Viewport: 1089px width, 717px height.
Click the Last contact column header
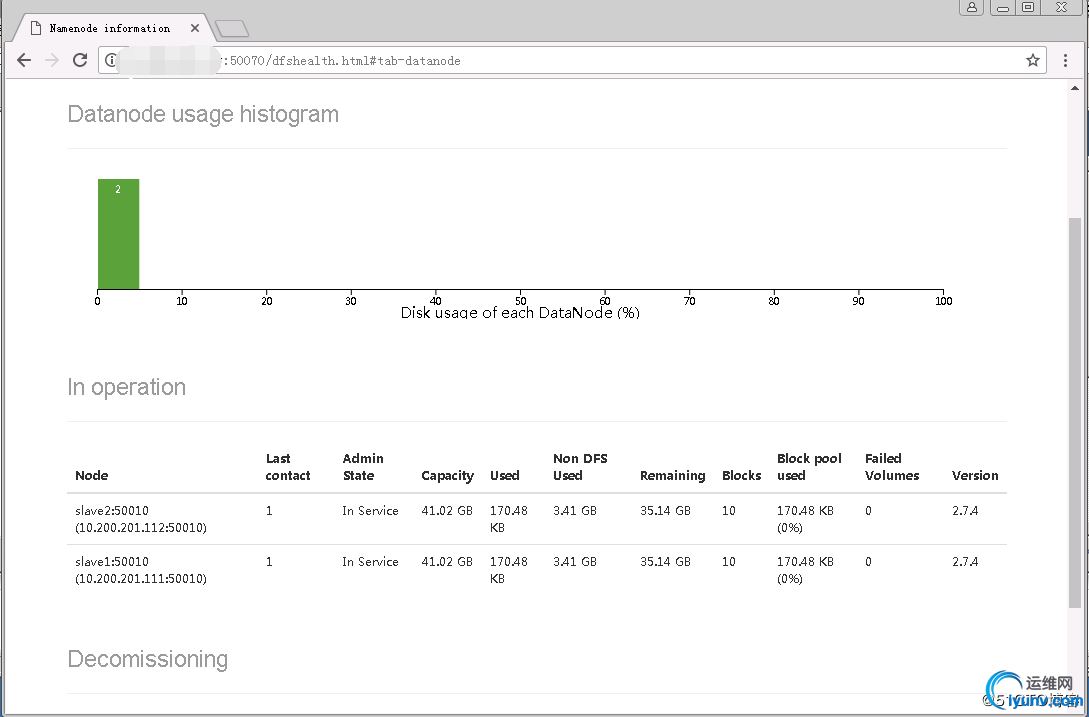[x=288, y=467]
